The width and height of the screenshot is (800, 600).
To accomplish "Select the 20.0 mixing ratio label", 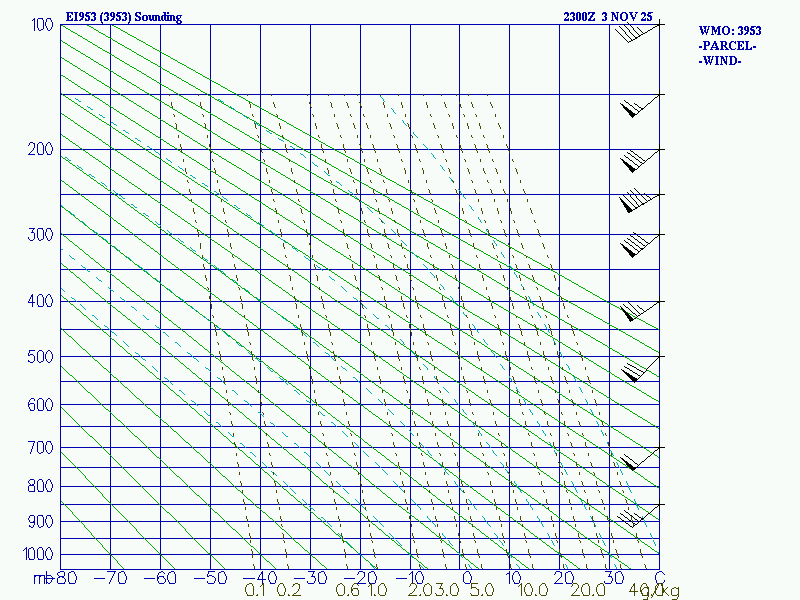I will point(588,590).
